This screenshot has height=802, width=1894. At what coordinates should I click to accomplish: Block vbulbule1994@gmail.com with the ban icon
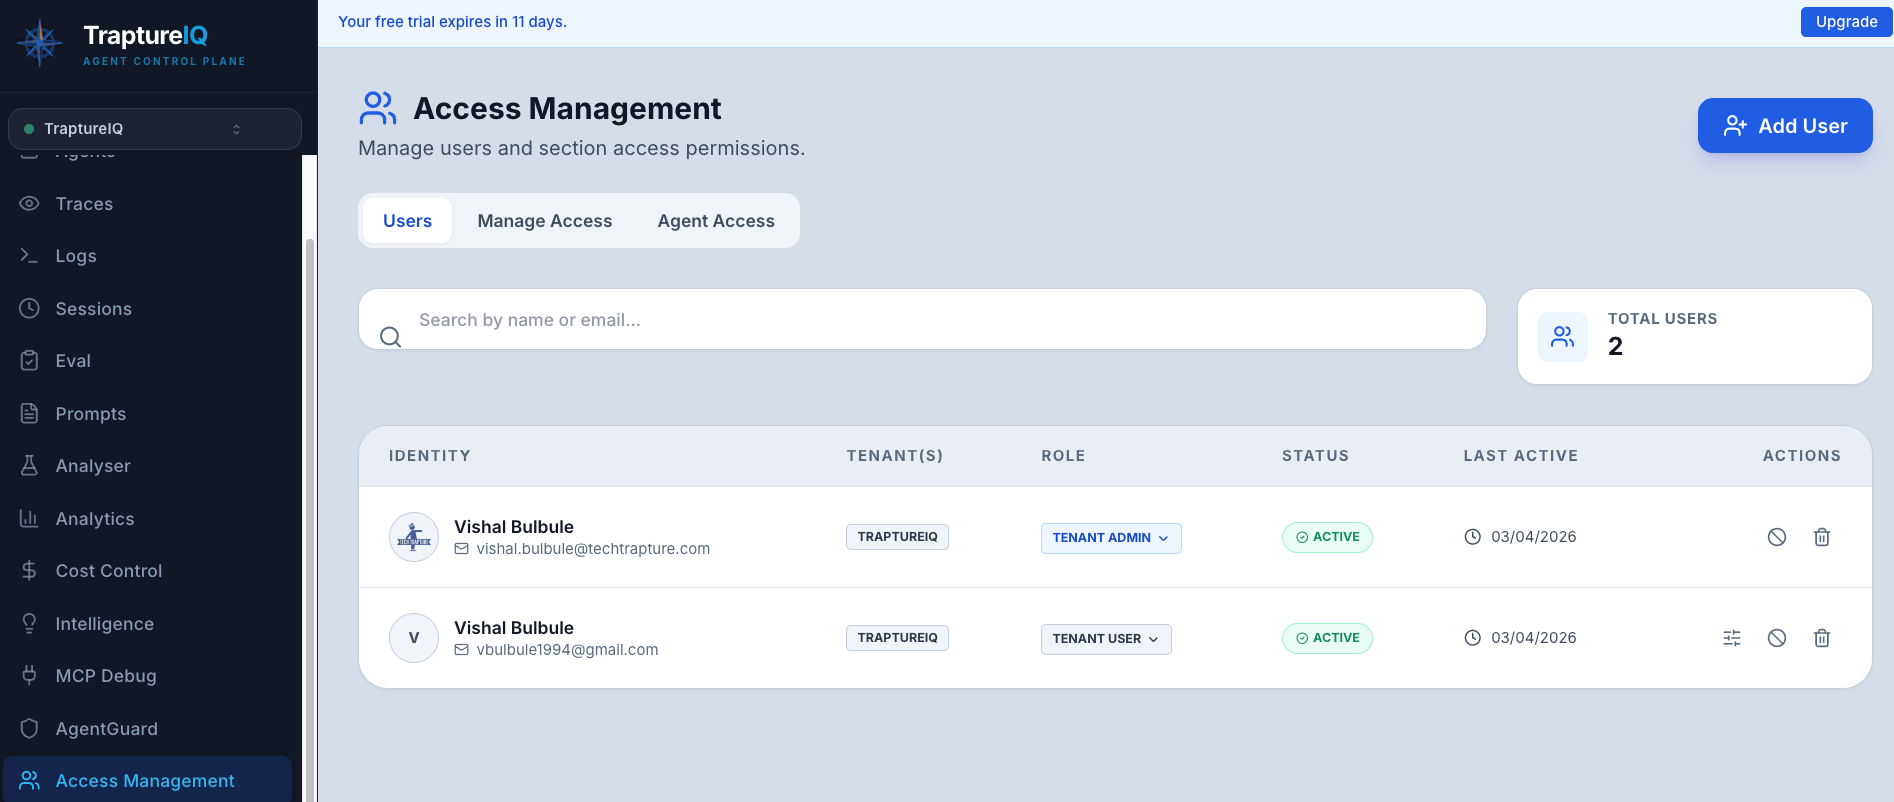pos(1777,638)
